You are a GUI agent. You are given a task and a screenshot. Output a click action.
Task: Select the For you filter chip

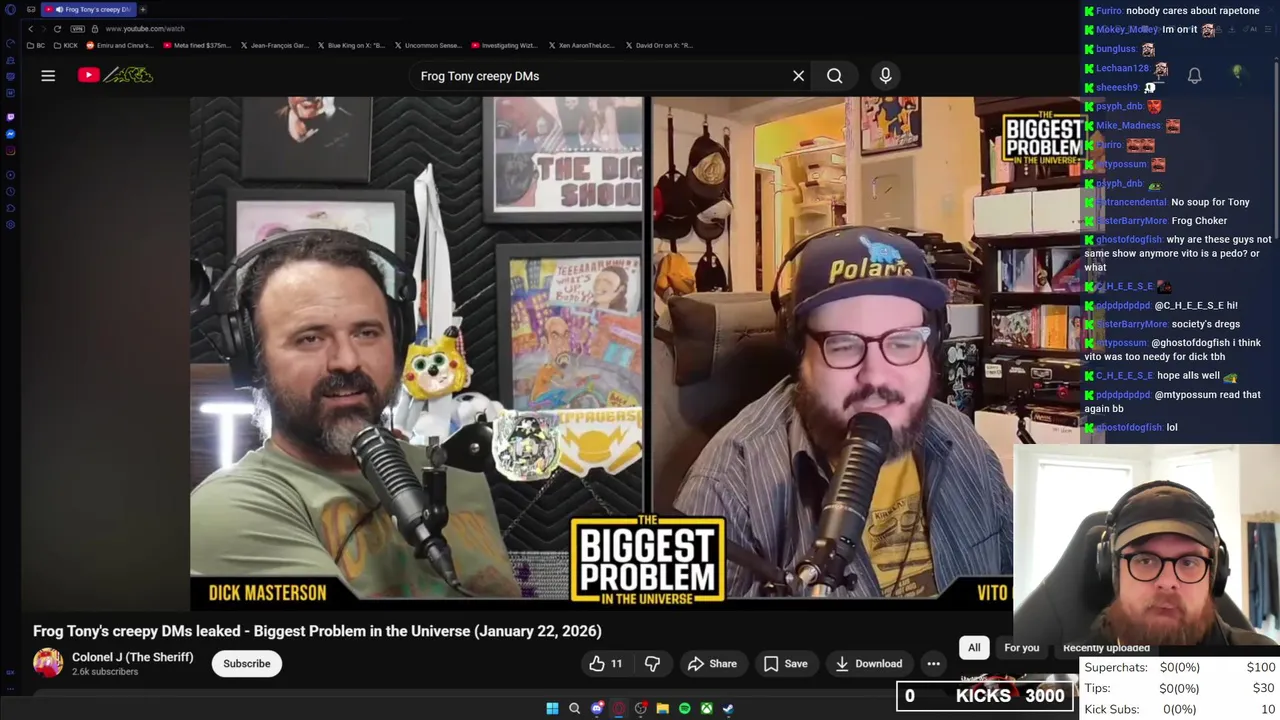(x=1022, y=647)
